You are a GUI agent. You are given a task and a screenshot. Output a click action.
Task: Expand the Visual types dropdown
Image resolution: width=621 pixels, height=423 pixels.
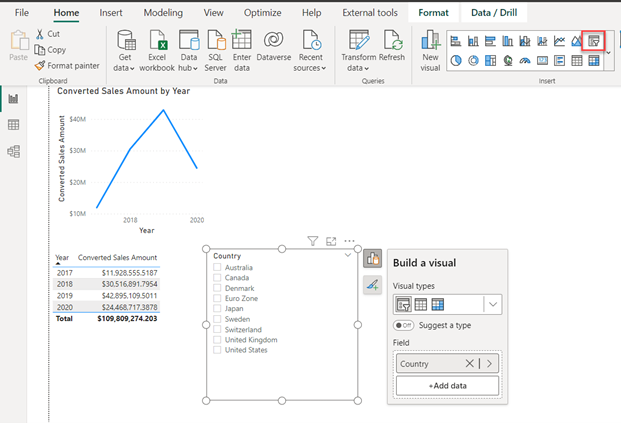coord(491,304)
